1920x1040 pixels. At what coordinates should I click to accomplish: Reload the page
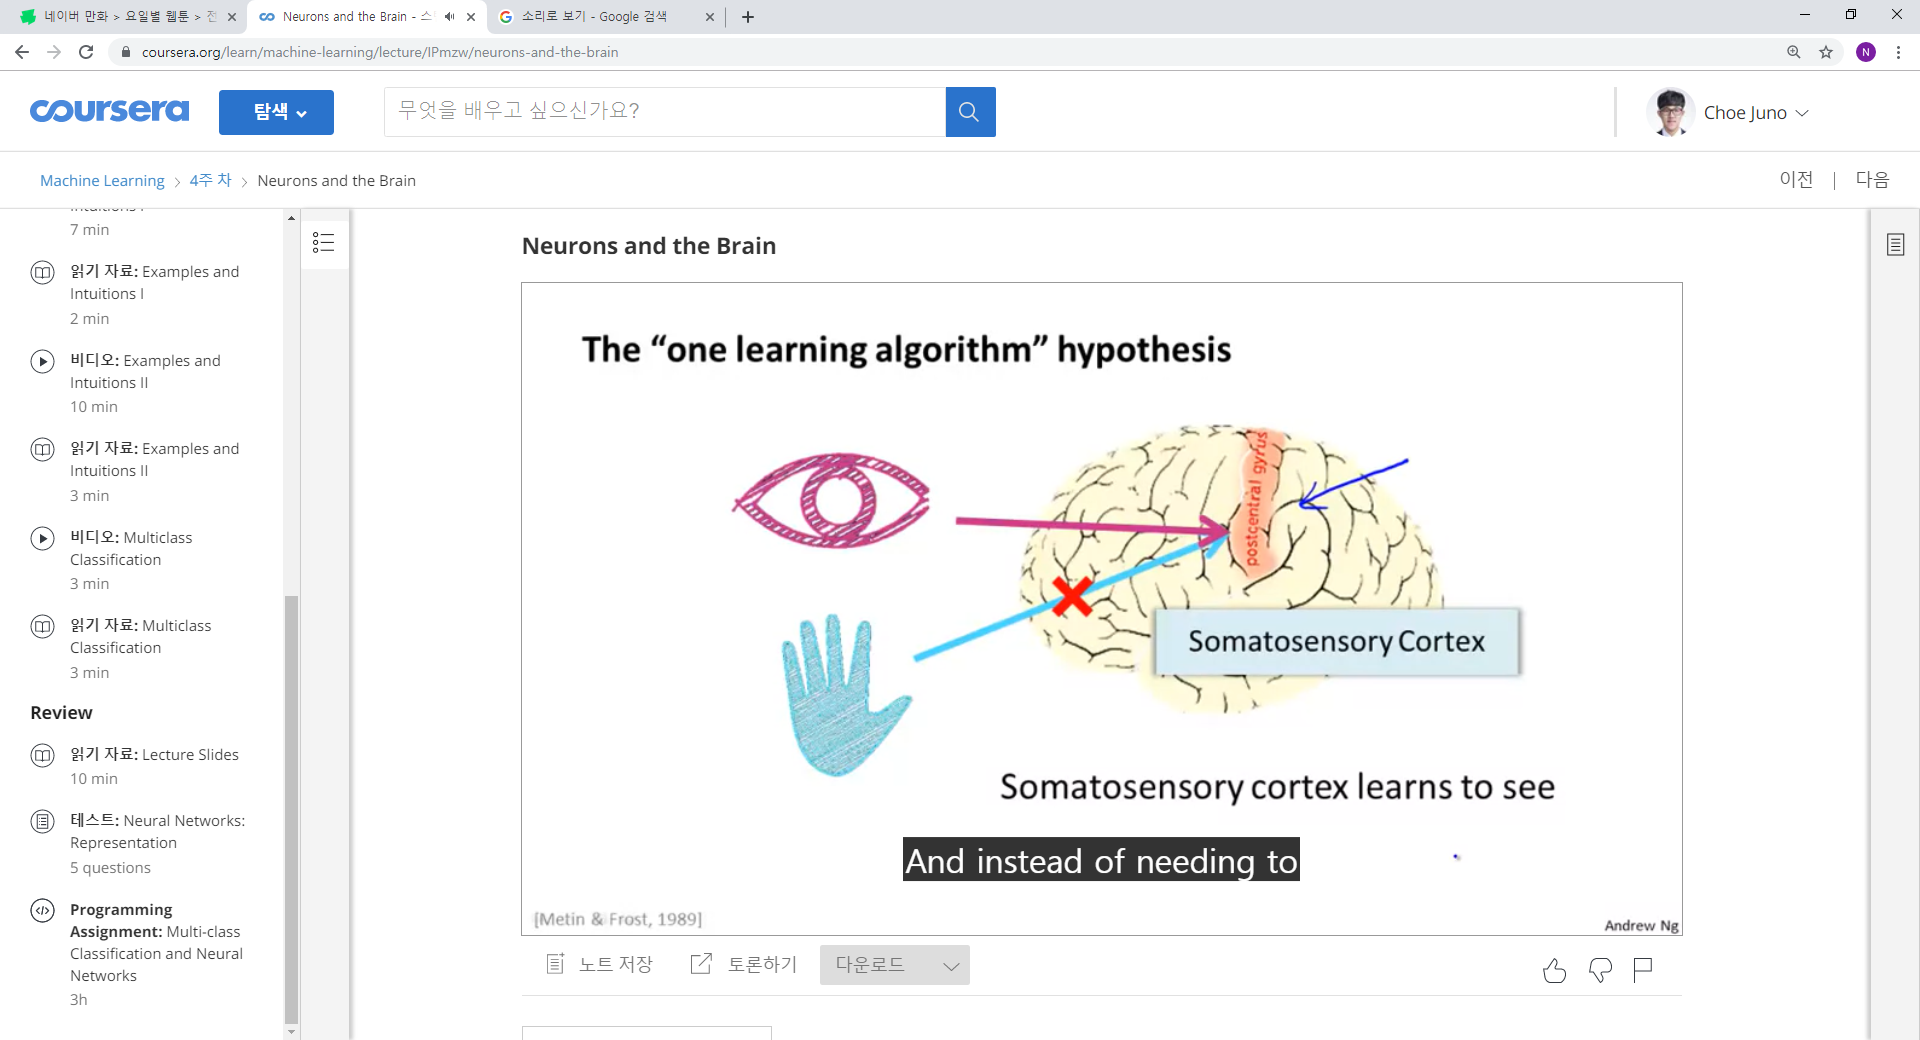click(86, 52)
